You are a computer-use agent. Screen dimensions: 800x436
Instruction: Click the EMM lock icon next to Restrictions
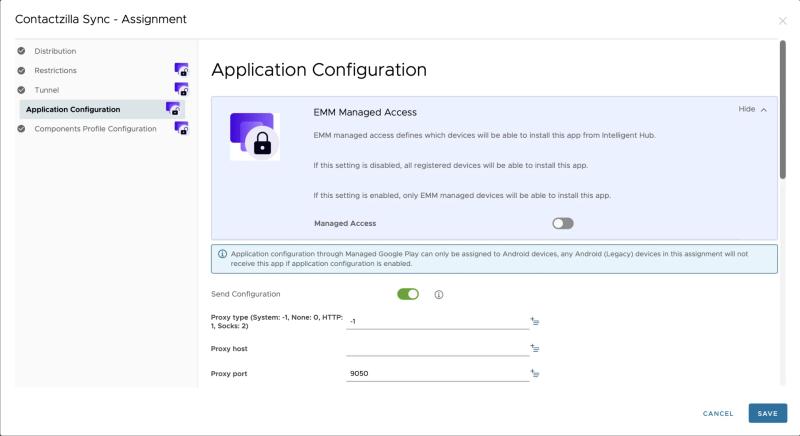[x=181, y=69]
